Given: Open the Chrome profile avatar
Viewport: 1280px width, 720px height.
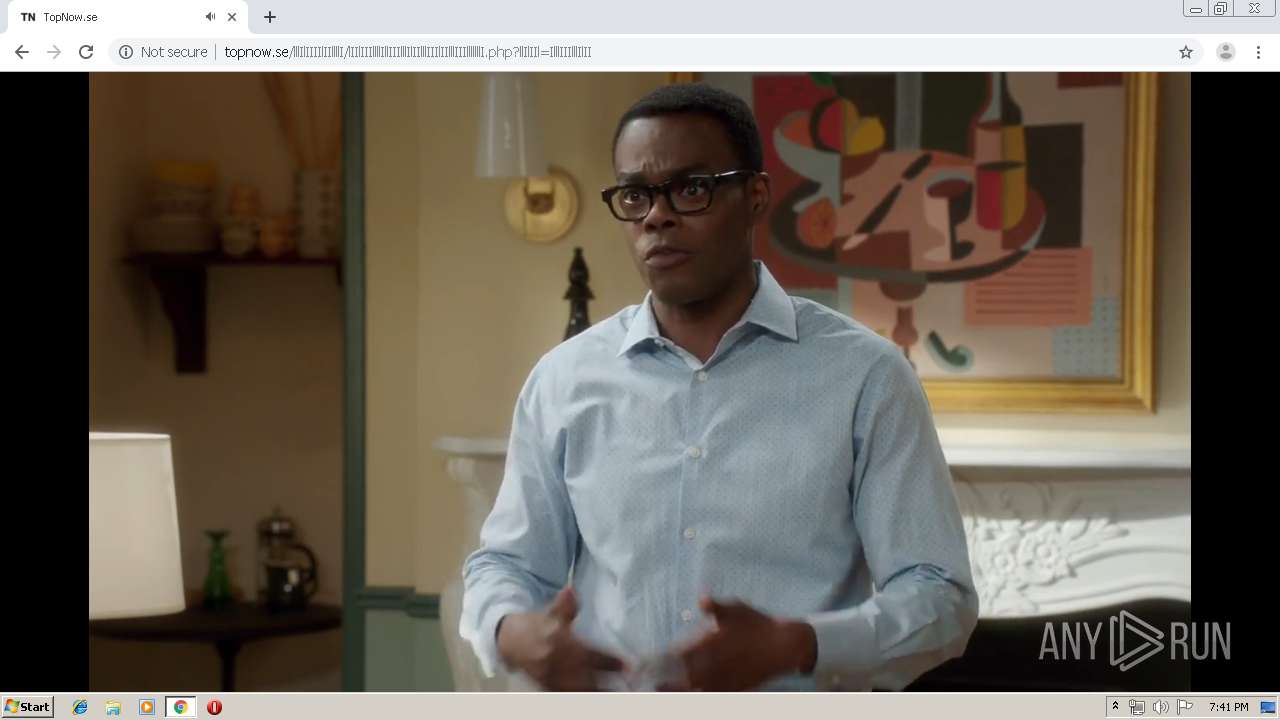Looking at the screenshot, I should 1226,52.
